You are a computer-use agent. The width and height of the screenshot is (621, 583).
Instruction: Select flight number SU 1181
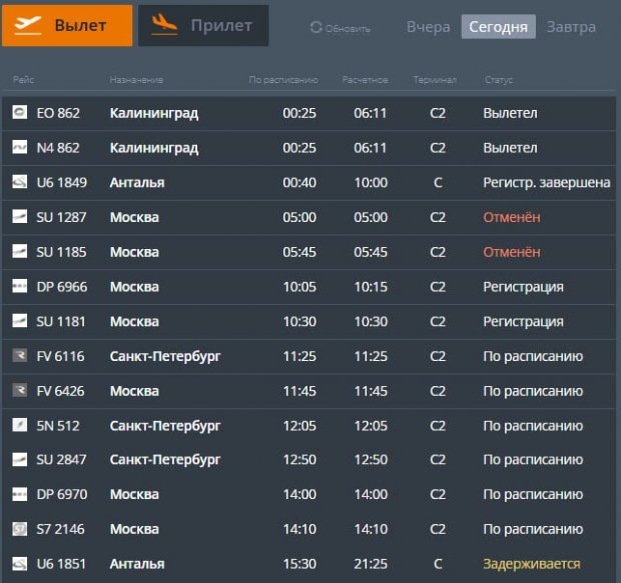61,322
